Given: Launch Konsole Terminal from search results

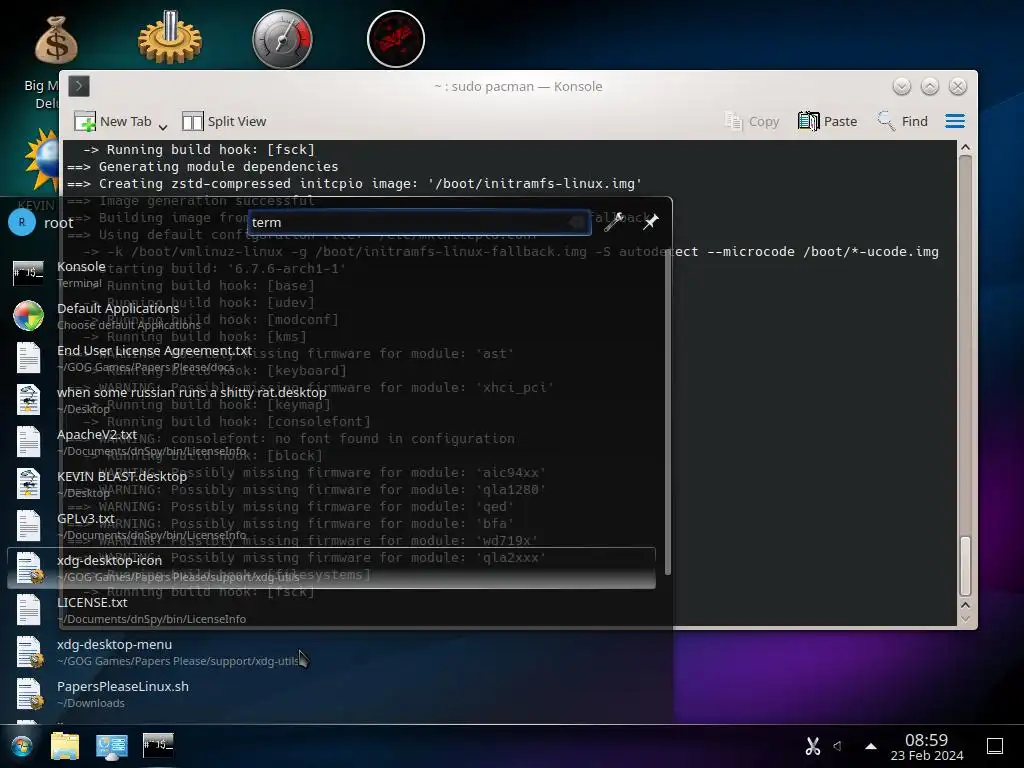Looking at the screenshot, I should coord(331,274).
